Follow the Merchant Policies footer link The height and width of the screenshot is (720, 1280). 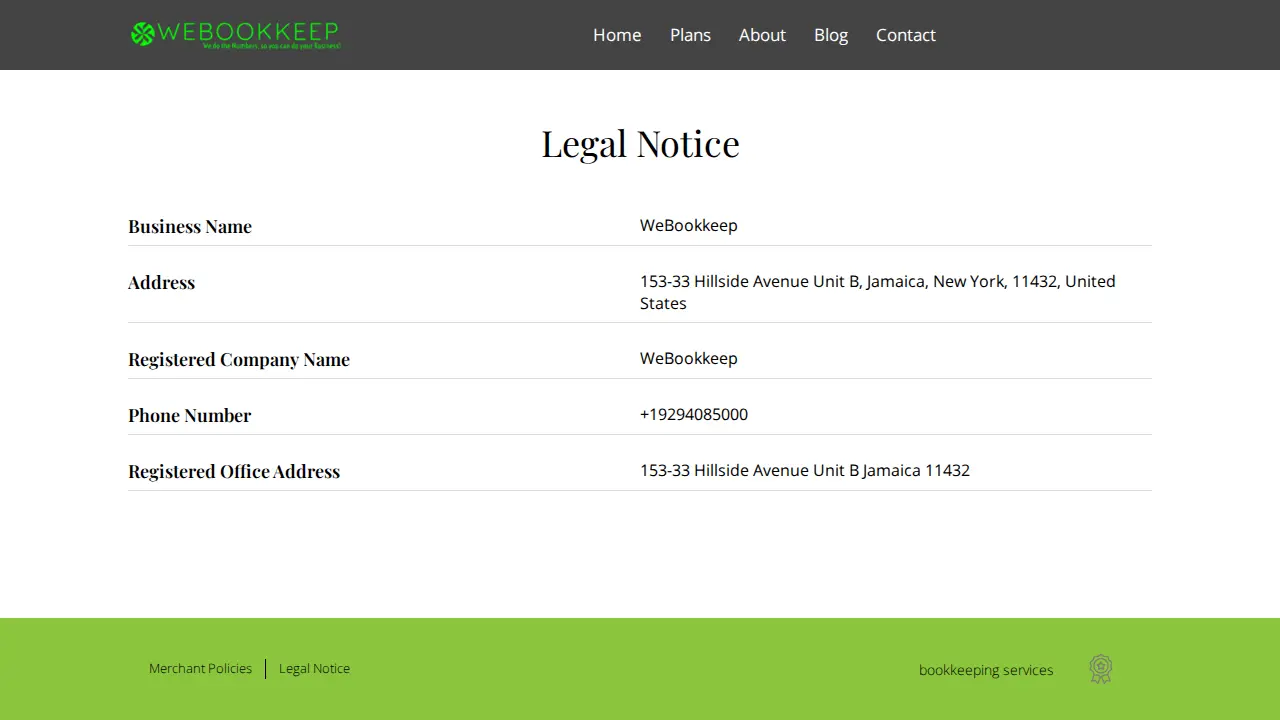[x=200, y=668]
